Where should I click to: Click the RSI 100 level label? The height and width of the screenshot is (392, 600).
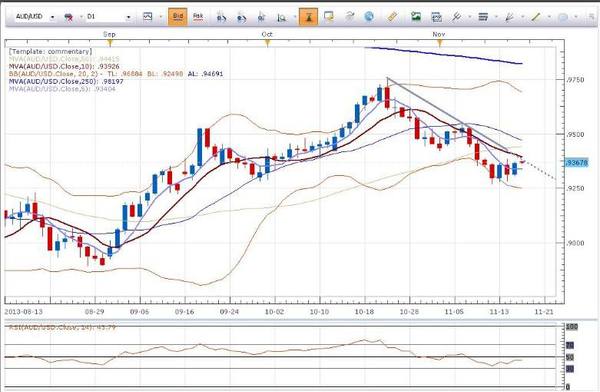tap(572, 327)
